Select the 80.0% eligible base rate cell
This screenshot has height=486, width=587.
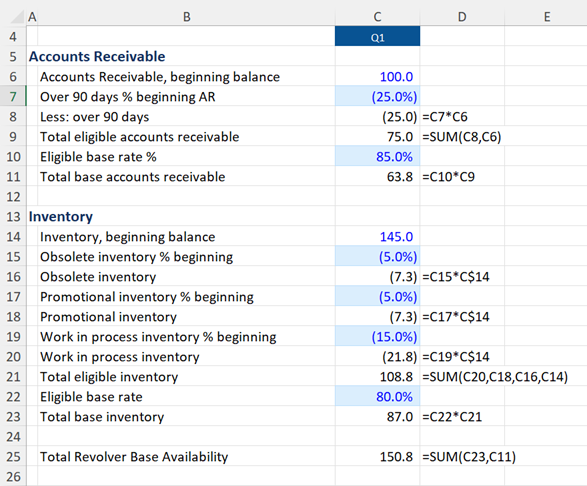(377, 397)
